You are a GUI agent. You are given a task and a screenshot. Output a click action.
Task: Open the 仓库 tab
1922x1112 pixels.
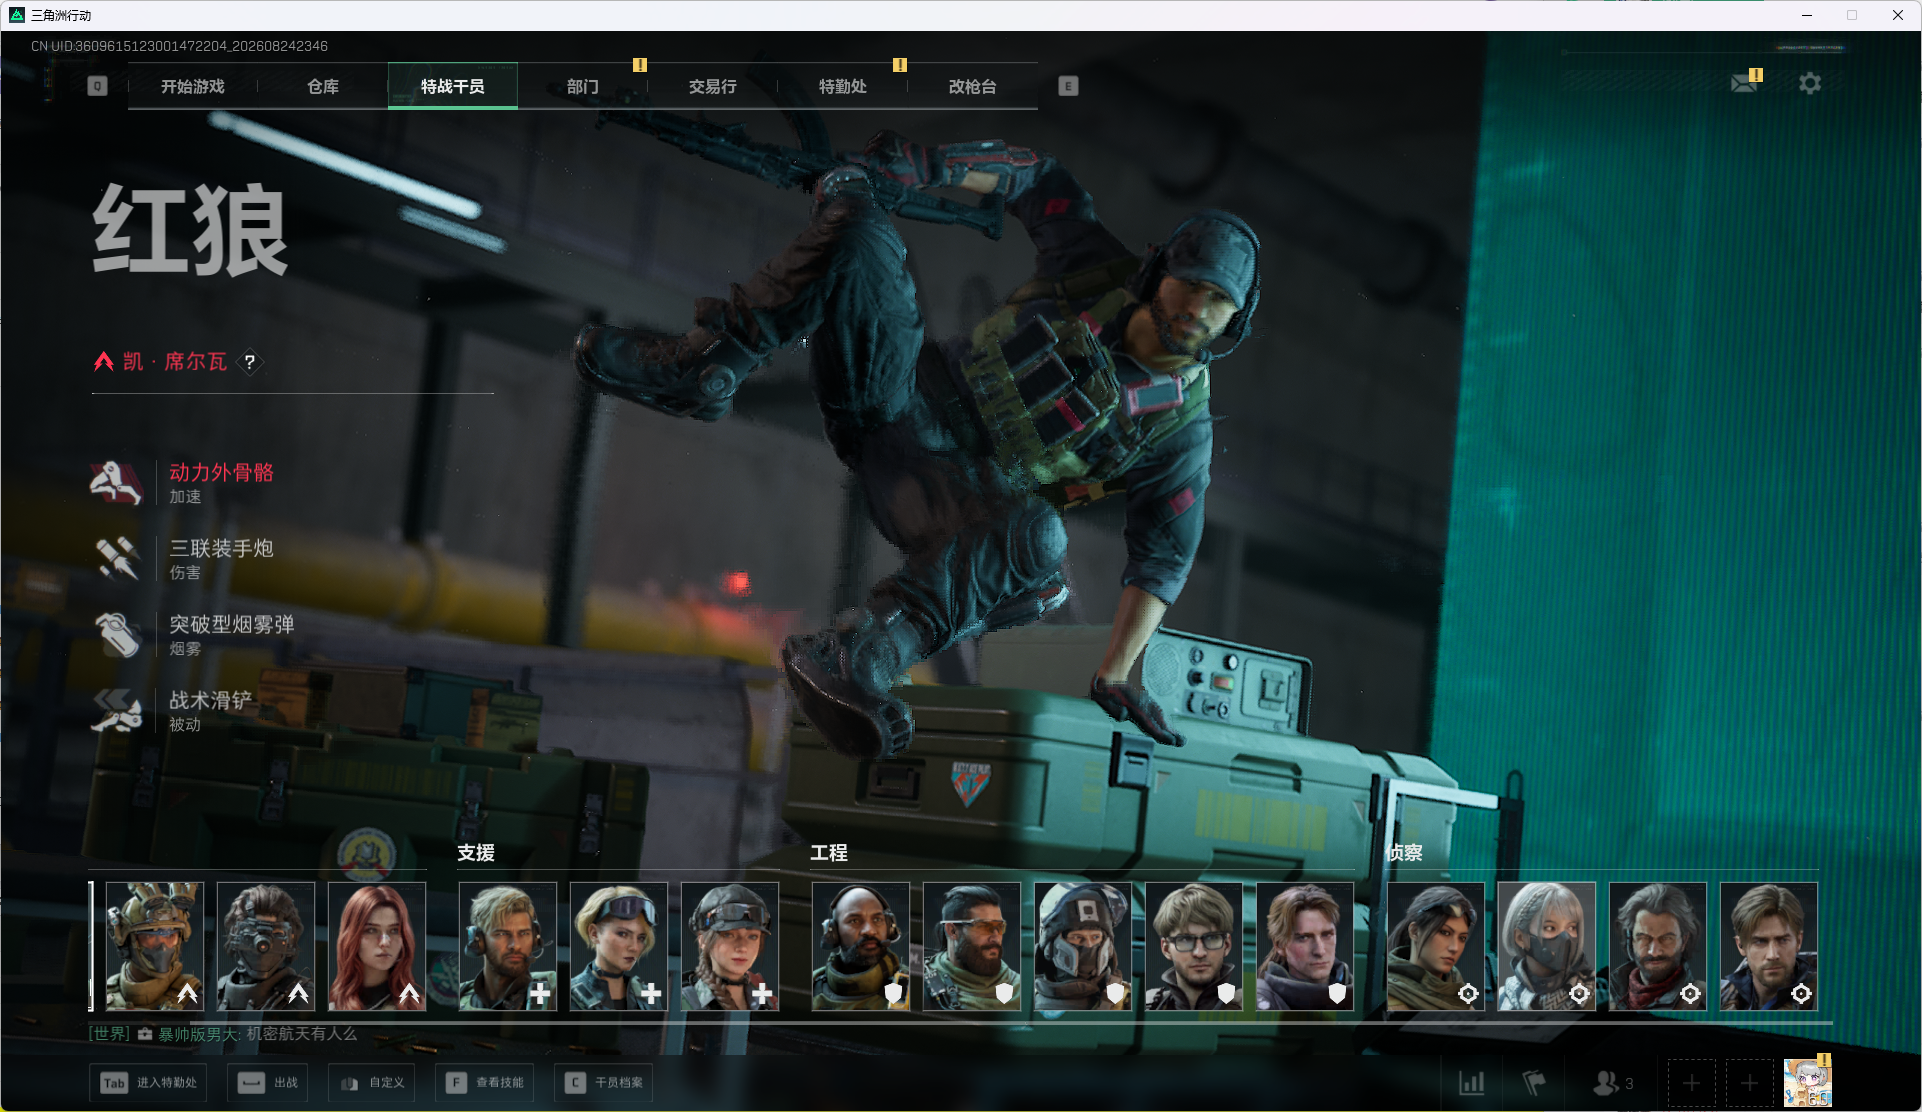[x=323, y=86]
